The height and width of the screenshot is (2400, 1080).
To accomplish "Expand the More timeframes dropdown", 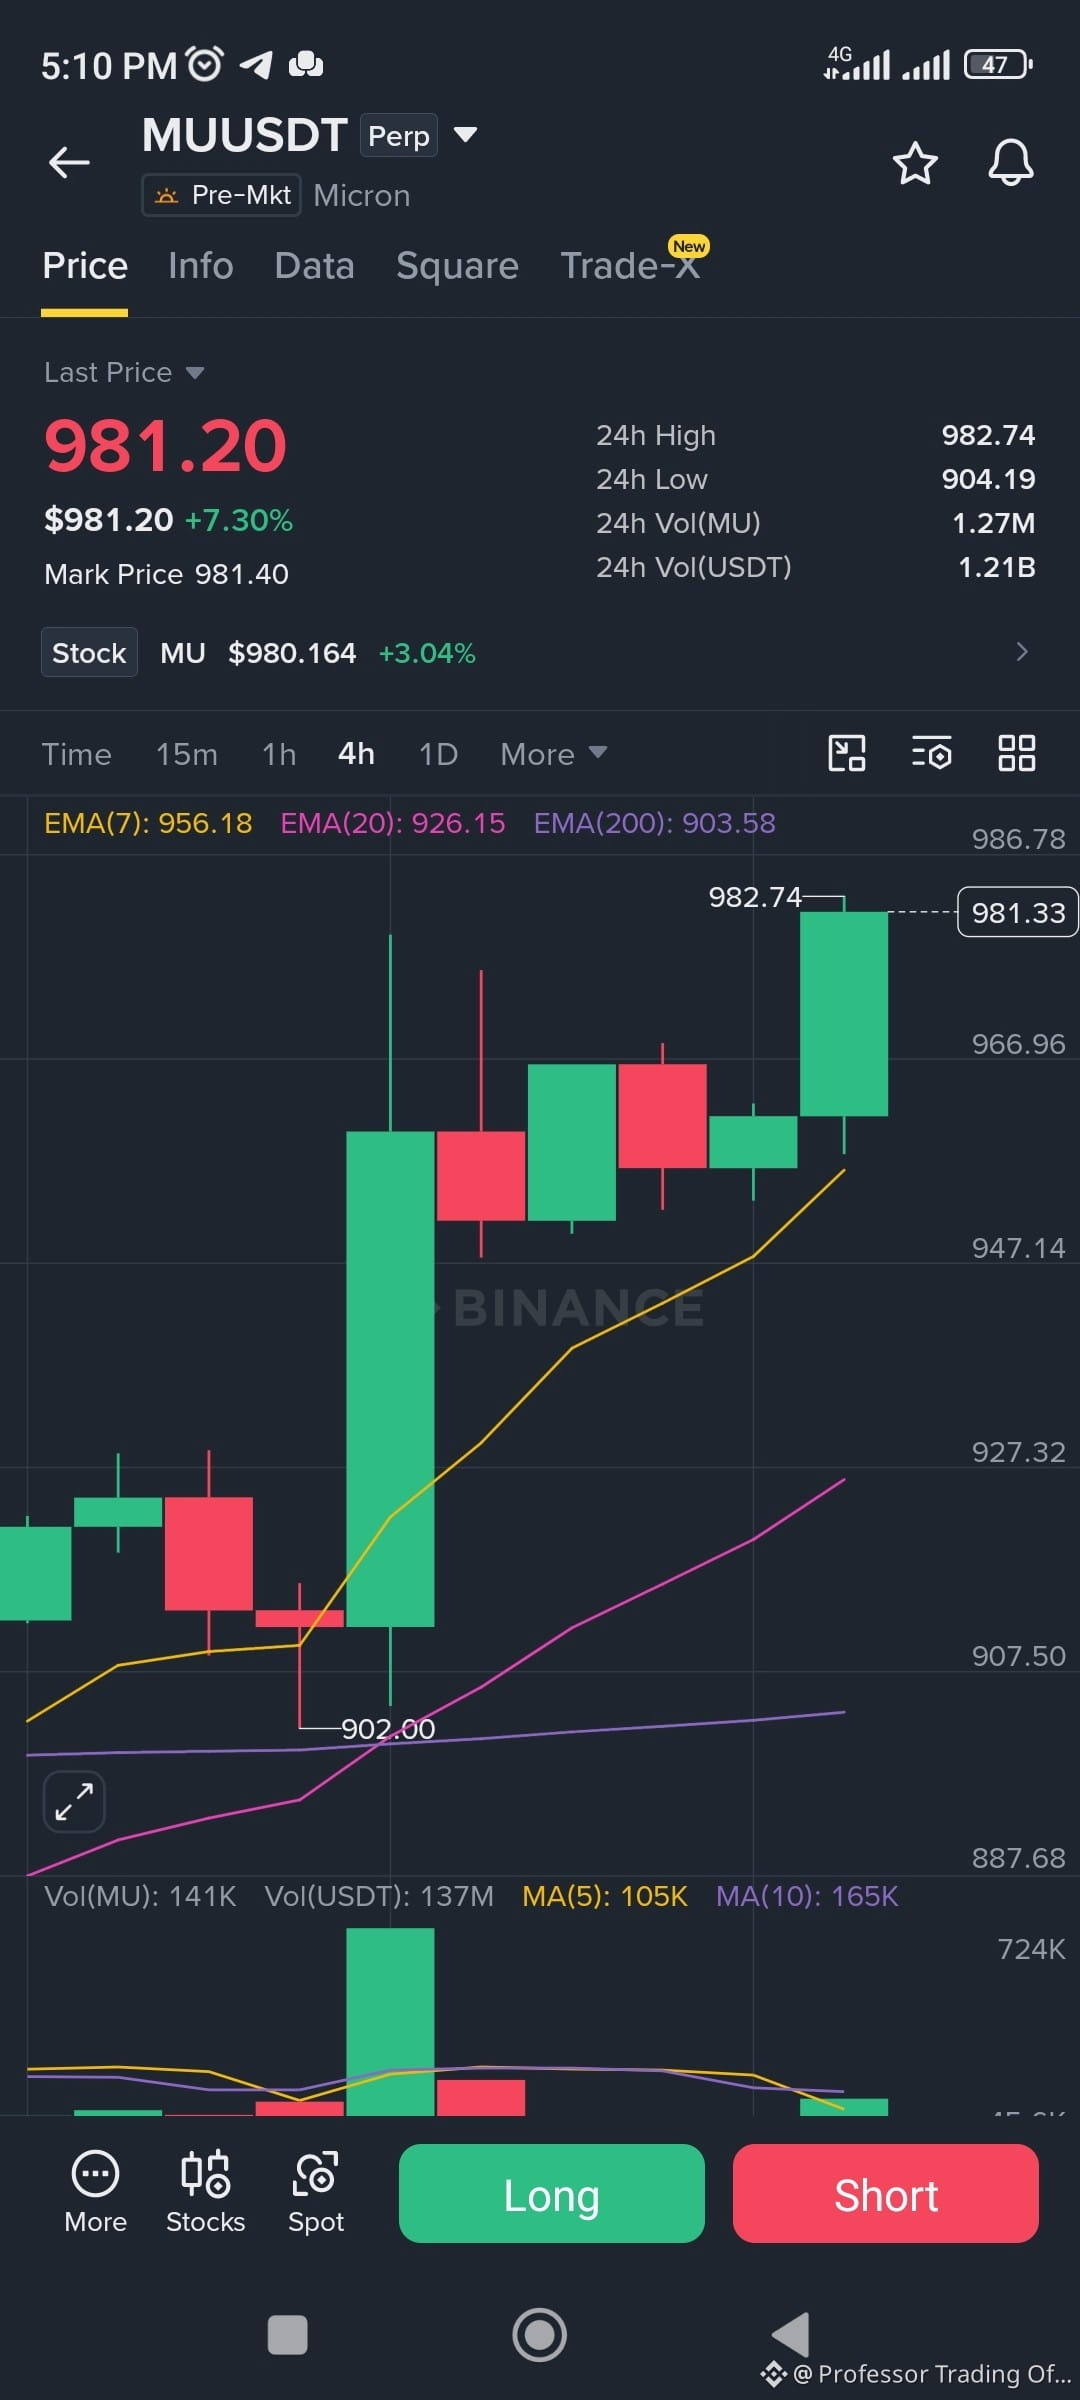I will (554, 753).
